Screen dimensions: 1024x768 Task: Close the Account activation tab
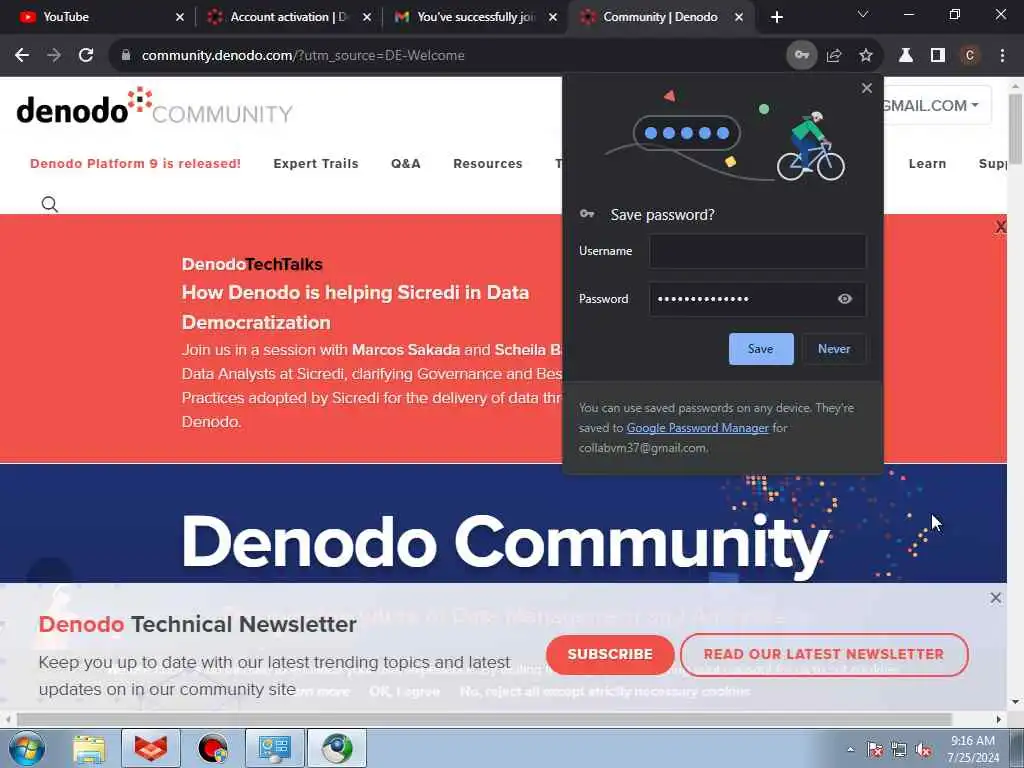tap(367, 17)
